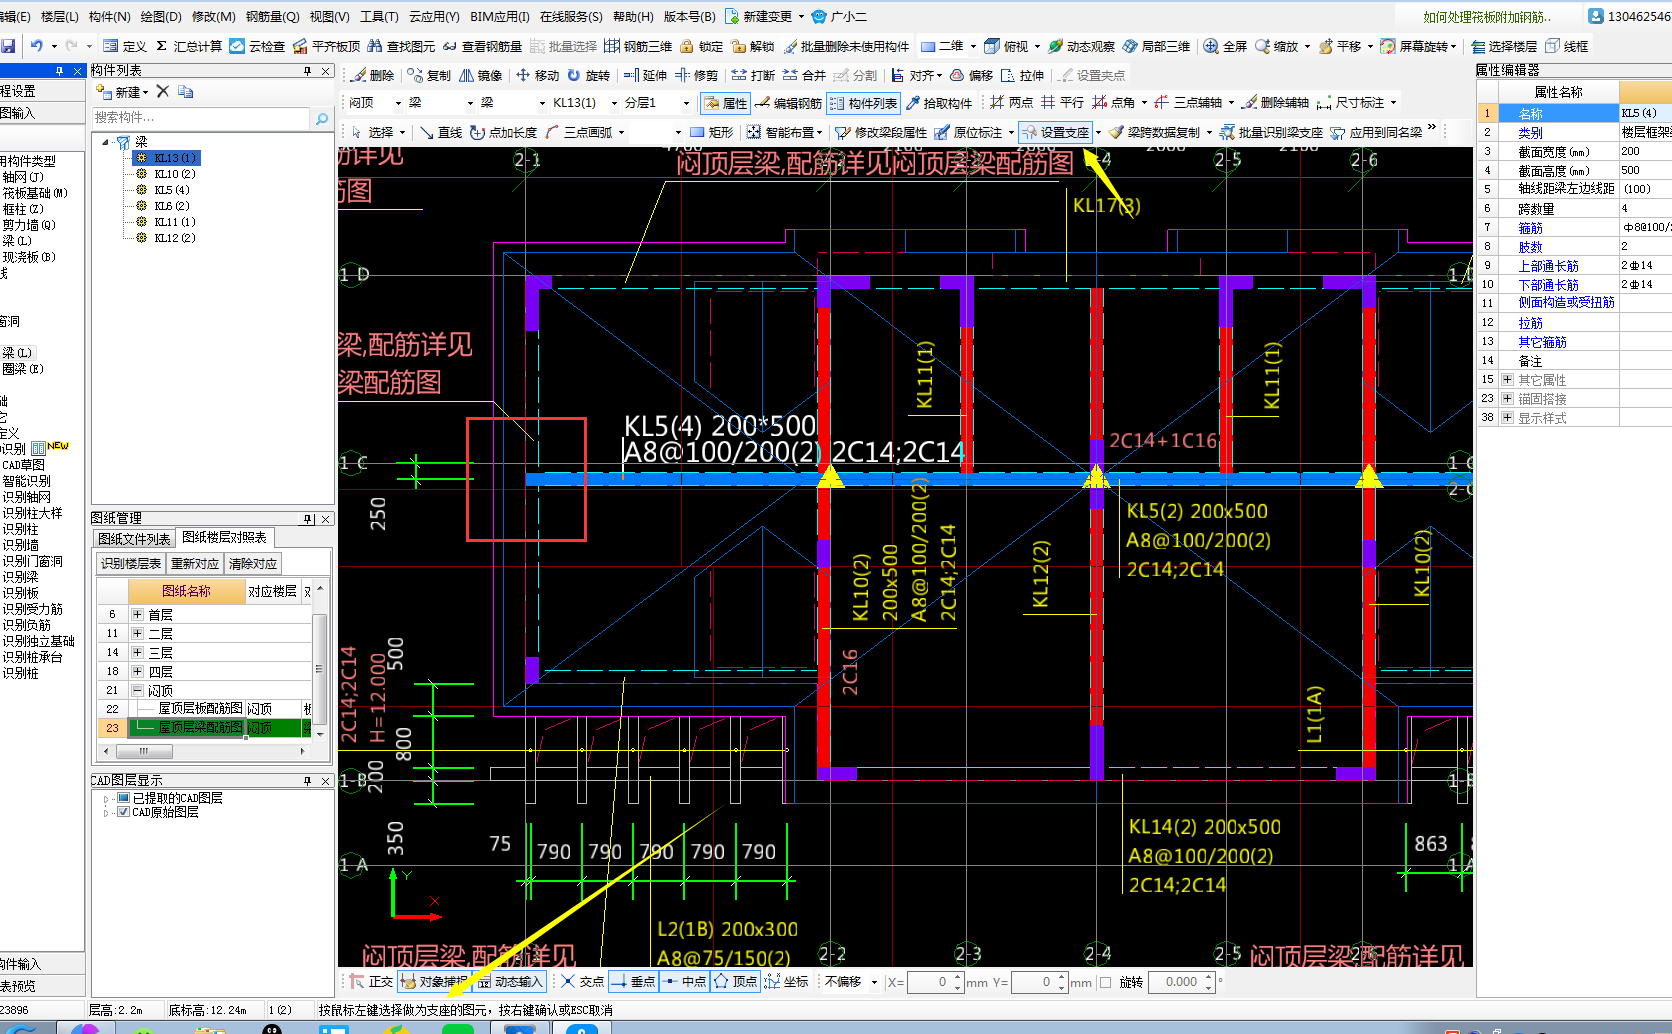Check the 旋转 rotation checkbox

1105,982
